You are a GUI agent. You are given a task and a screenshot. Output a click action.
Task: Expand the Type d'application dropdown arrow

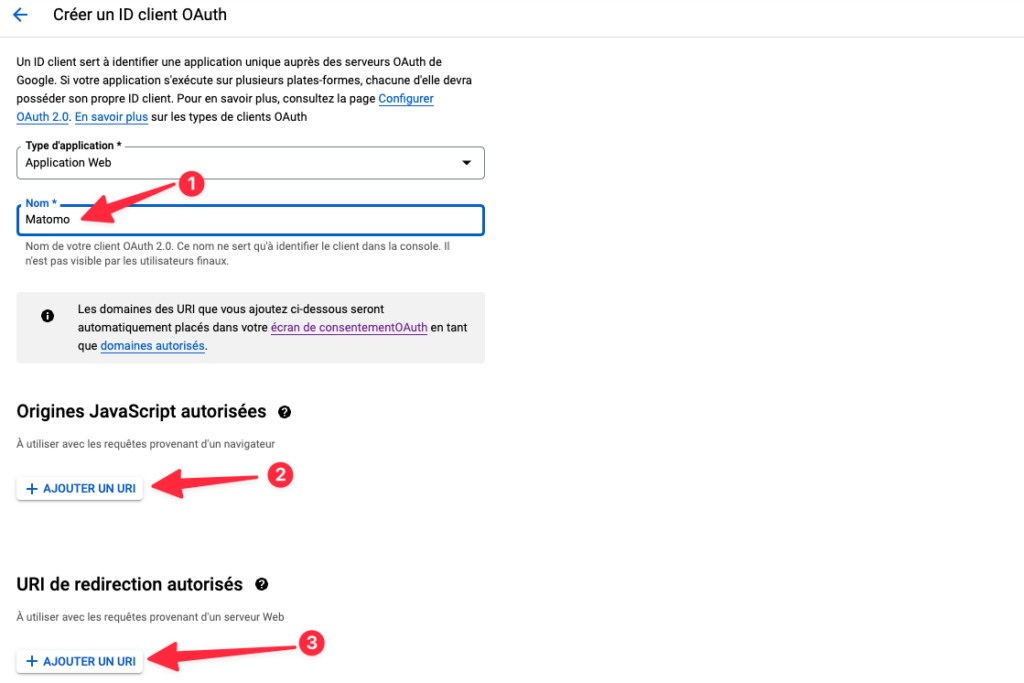(465, 163)
